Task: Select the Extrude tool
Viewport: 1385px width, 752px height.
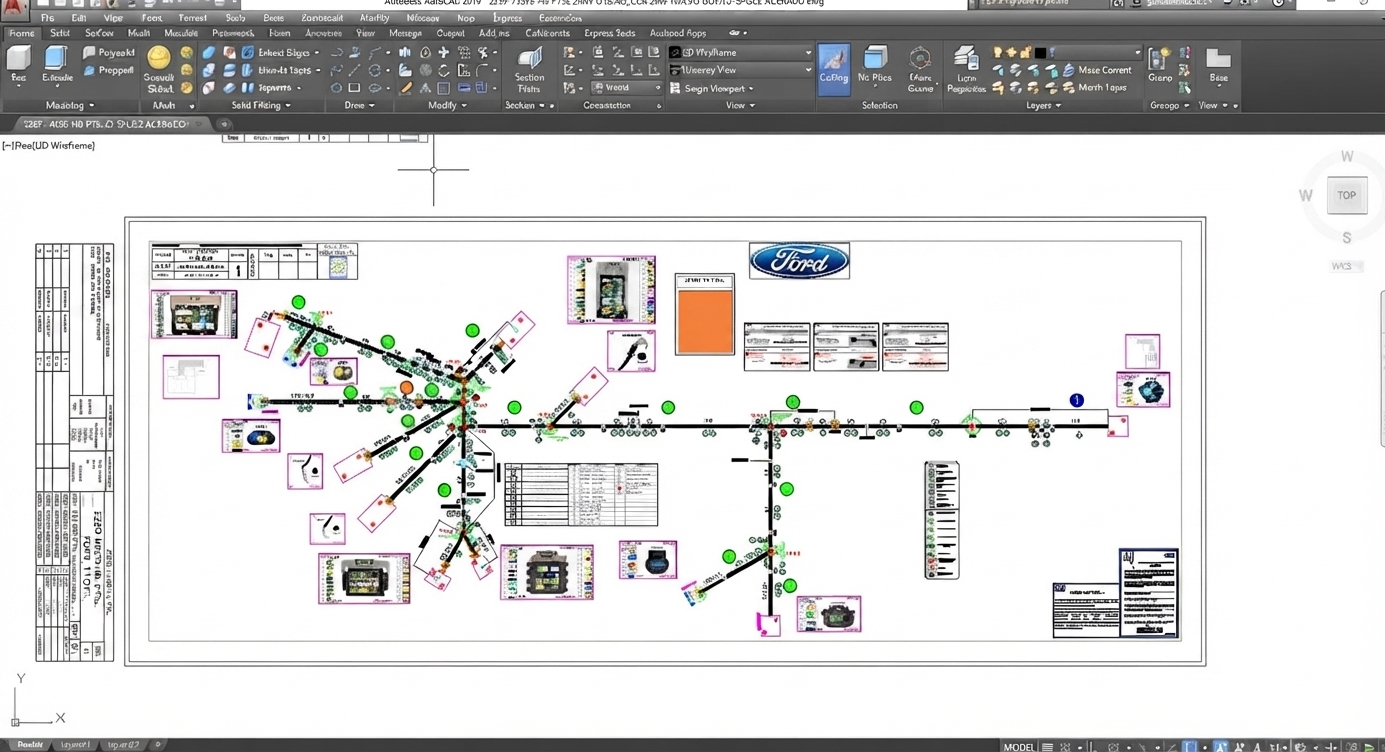Action: 57,64
